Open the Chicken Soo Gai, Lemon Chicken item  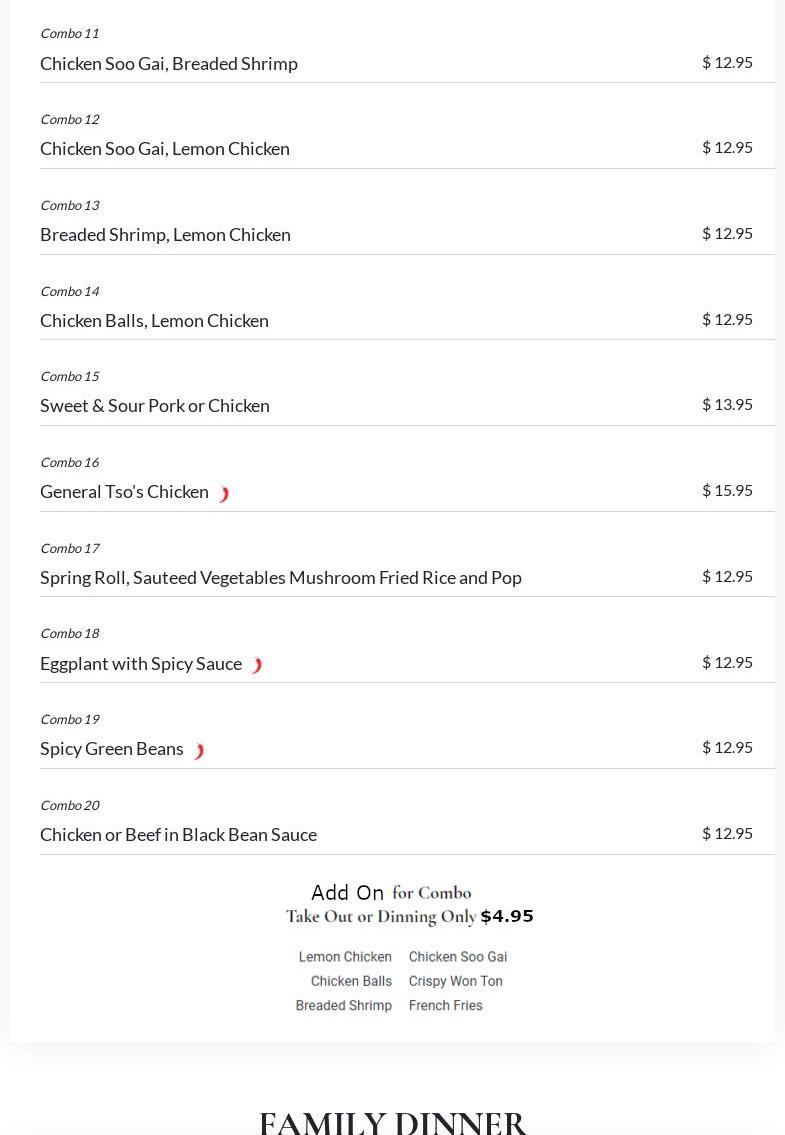point(165,148)
